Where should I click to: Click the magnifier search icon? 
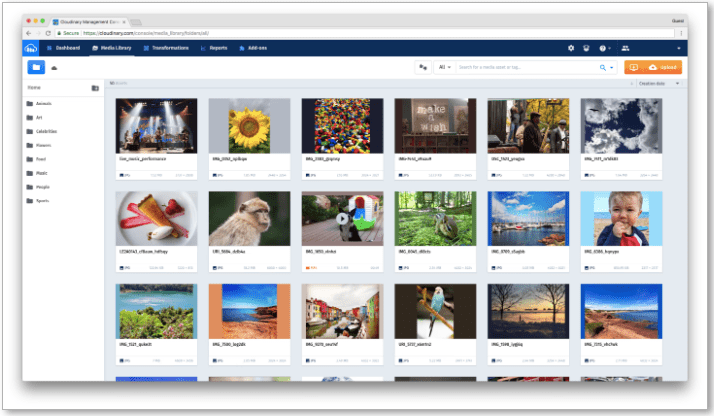[603, 67]
